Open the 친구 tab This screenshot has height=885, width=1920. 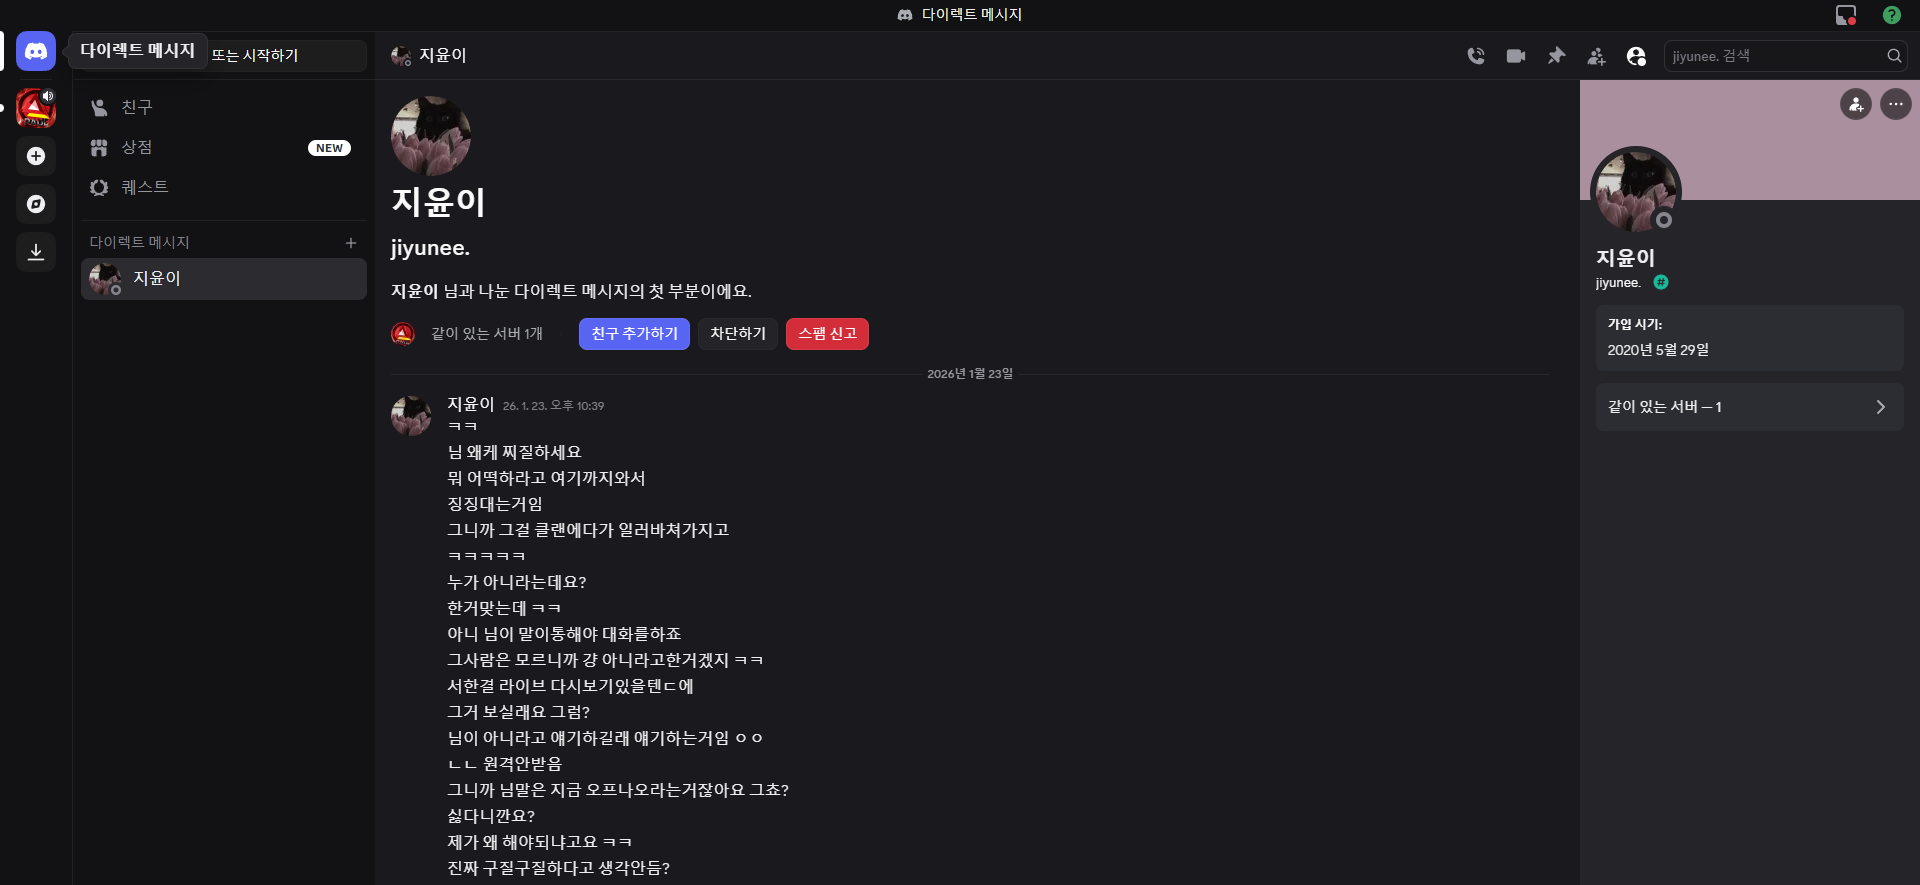(x=136, y=107)
